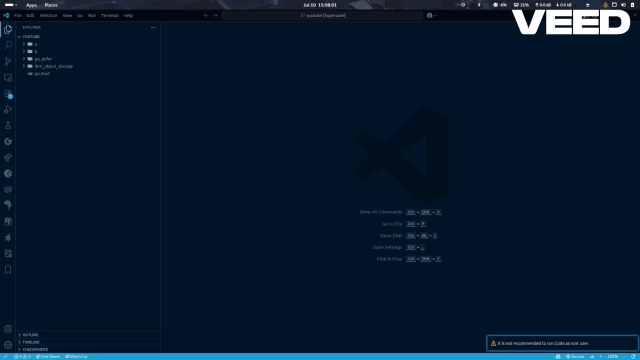Open the Accounts icon in activity bar
Viewport: 640px width, 360px height.
[8, 329]
